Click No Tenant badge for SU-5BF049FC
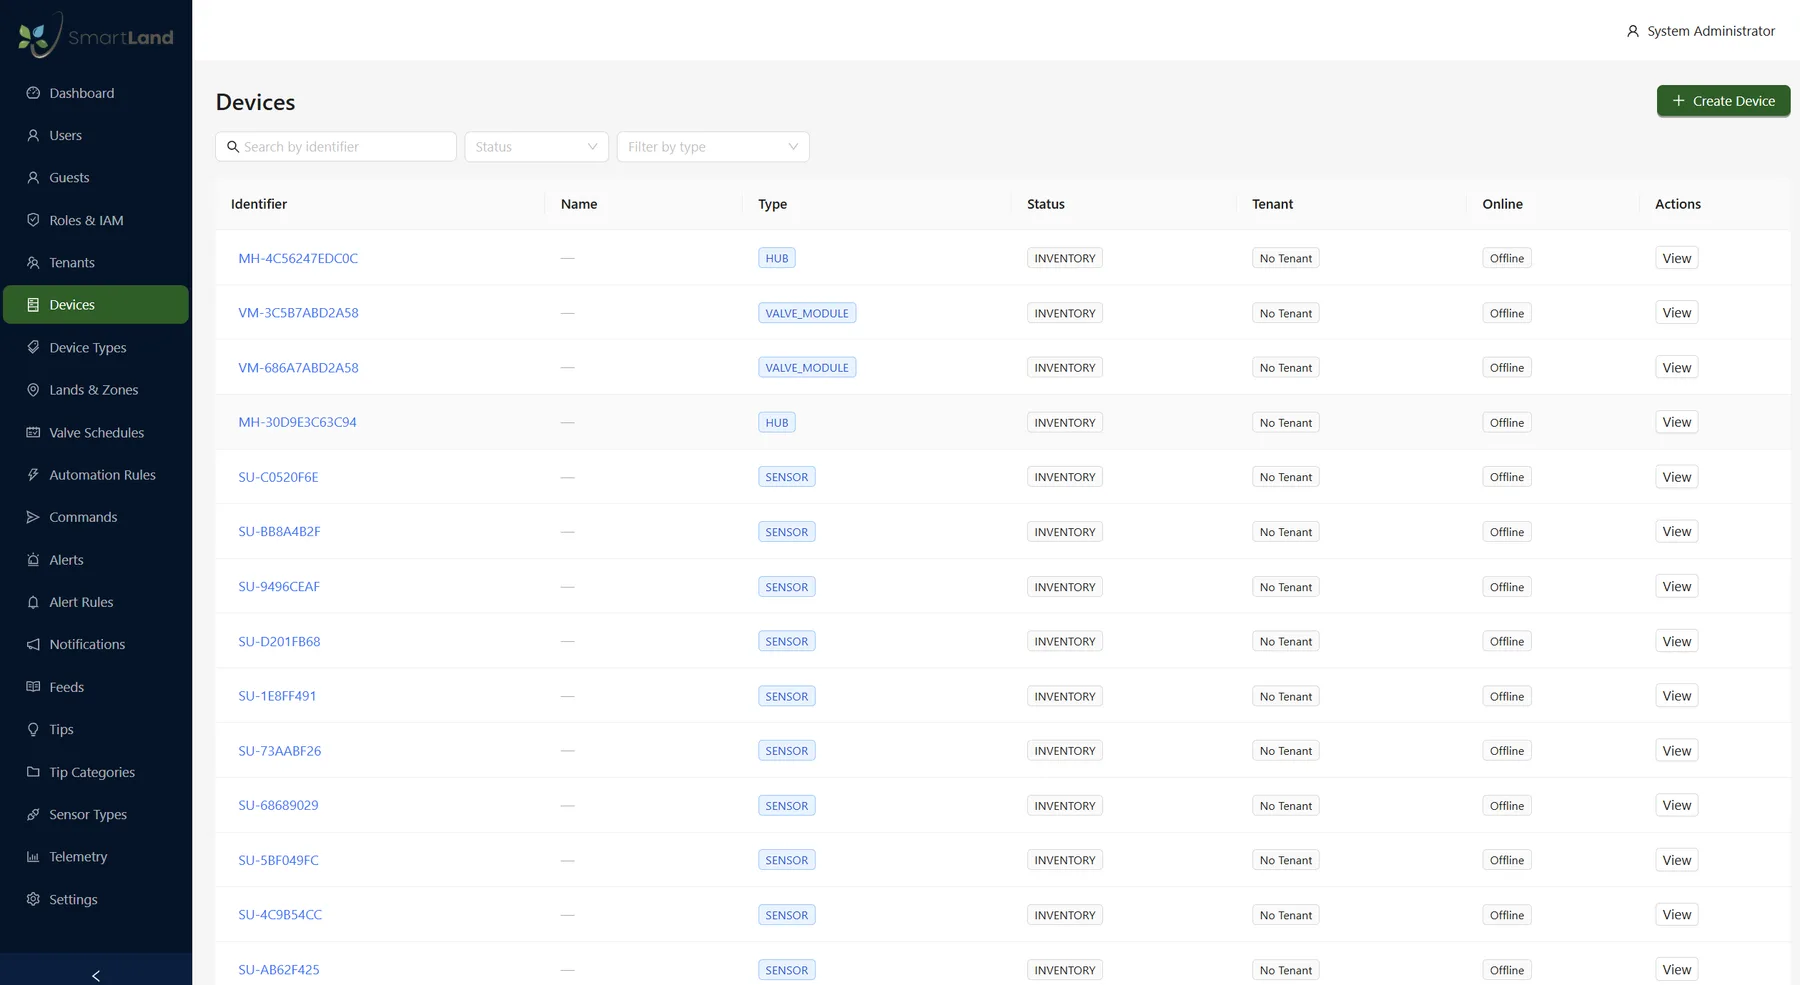The height and width of the screenshot is (985, 1800). [x=1285, y=860]
